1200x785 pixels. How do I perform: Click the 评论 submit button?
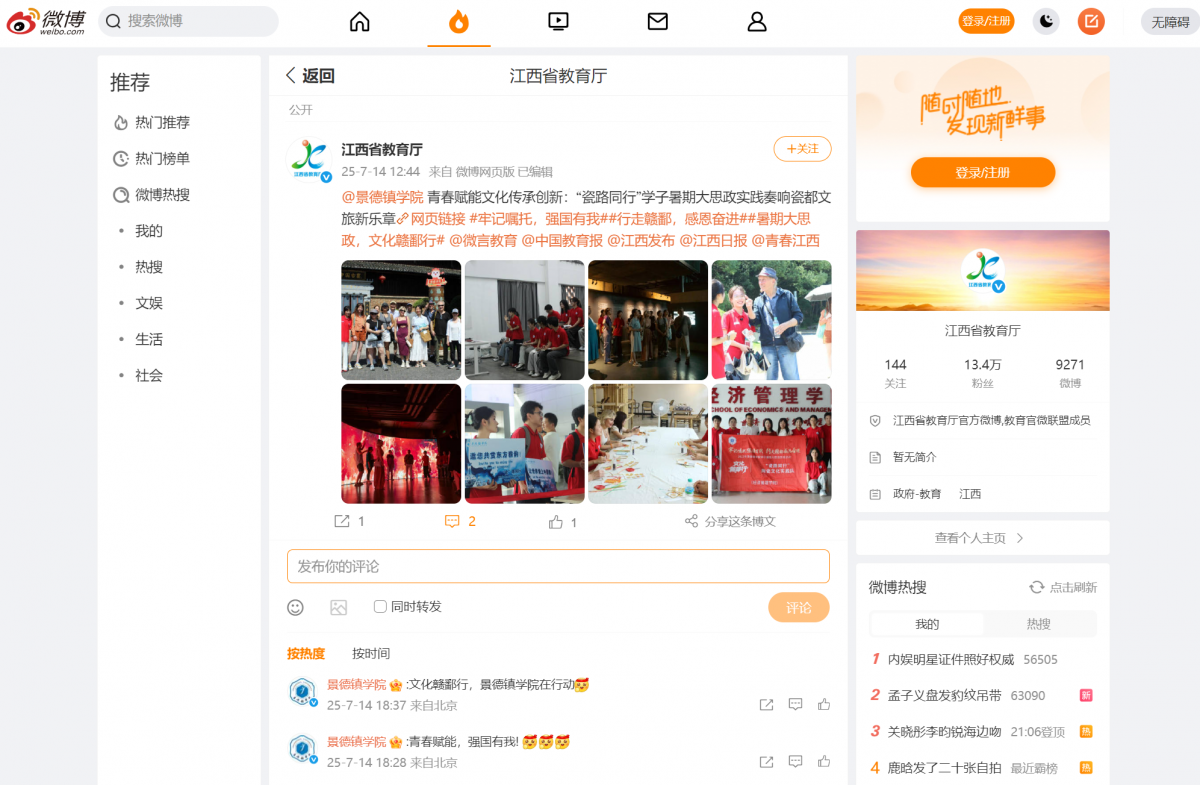point(799,608)
